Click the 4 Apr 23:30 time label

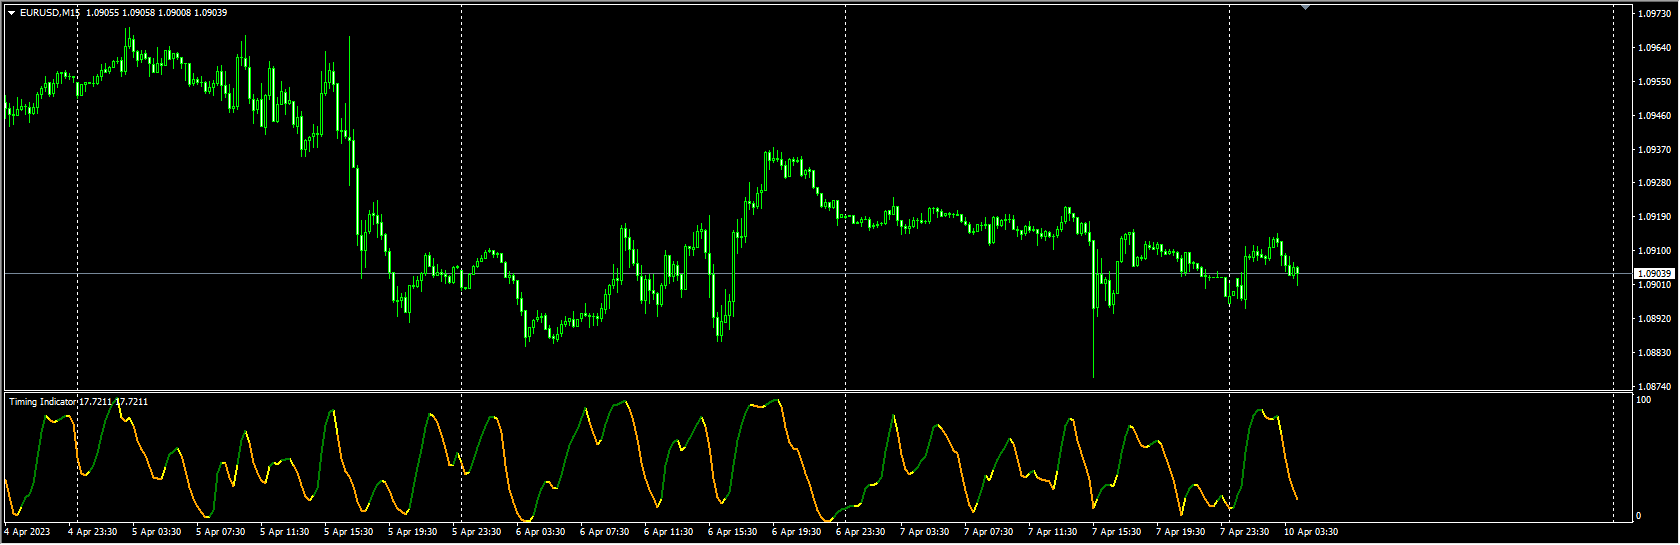(93, 532)
